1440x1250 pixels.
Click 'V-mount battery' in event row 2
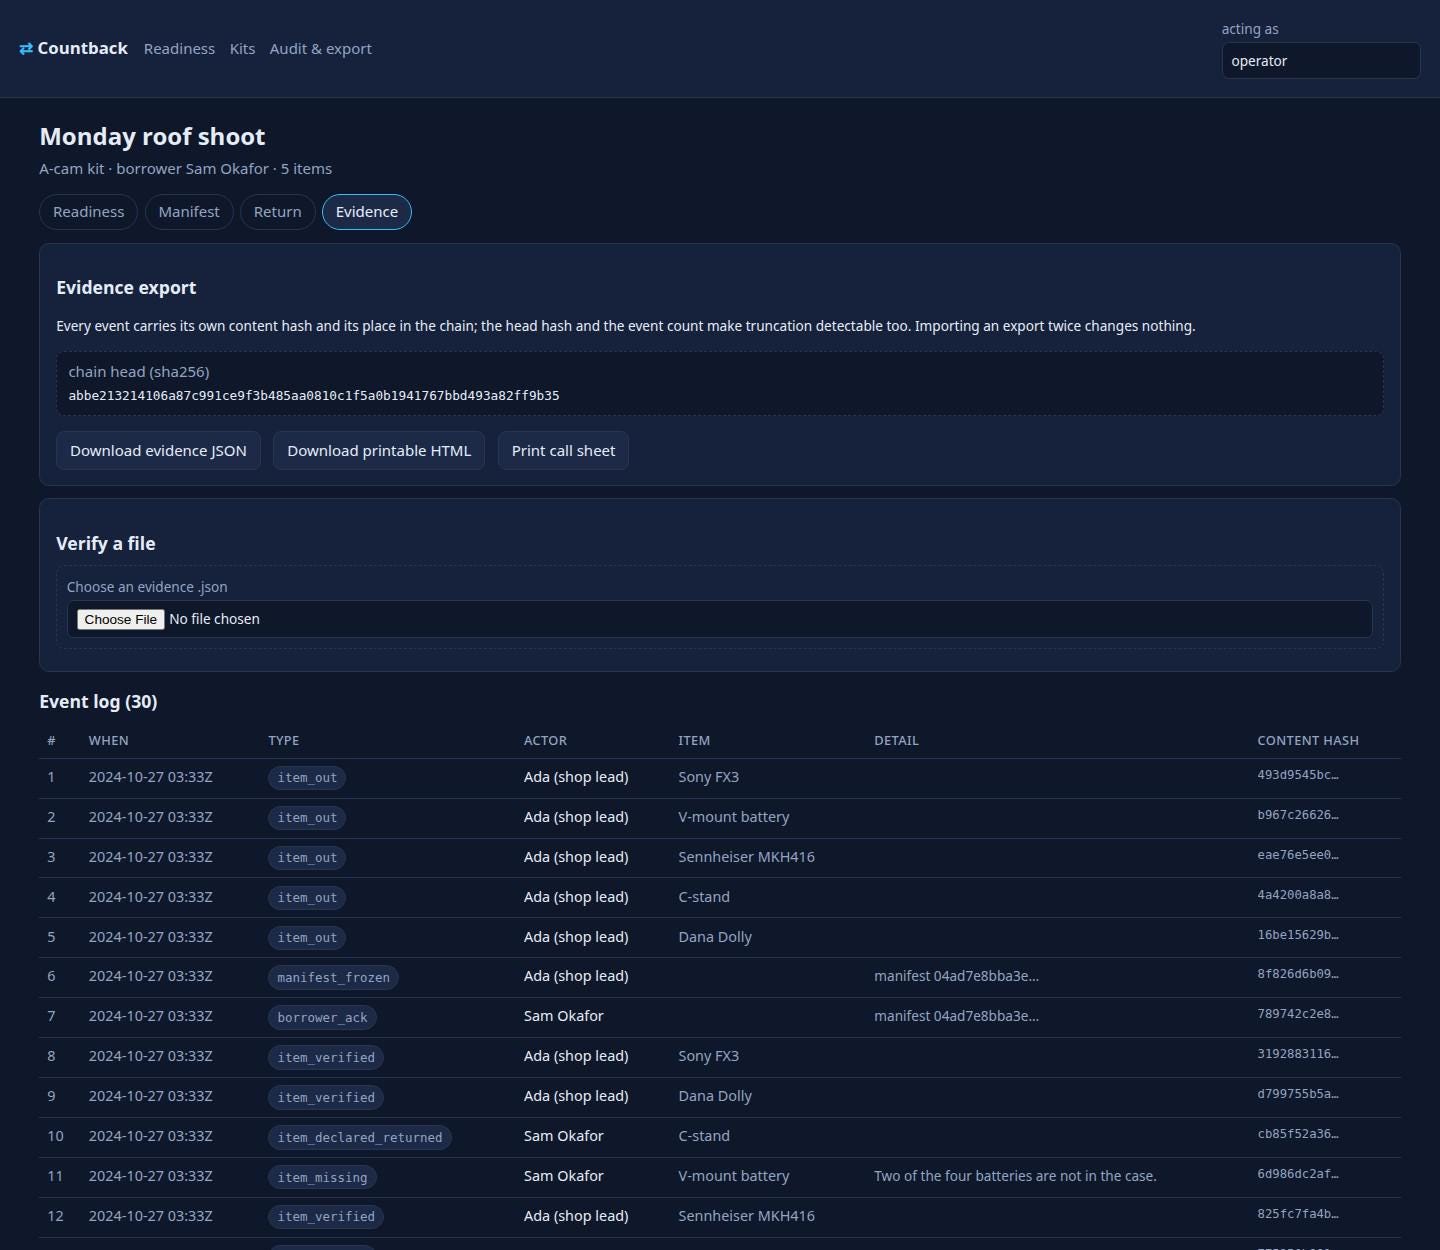coord(734,817)
